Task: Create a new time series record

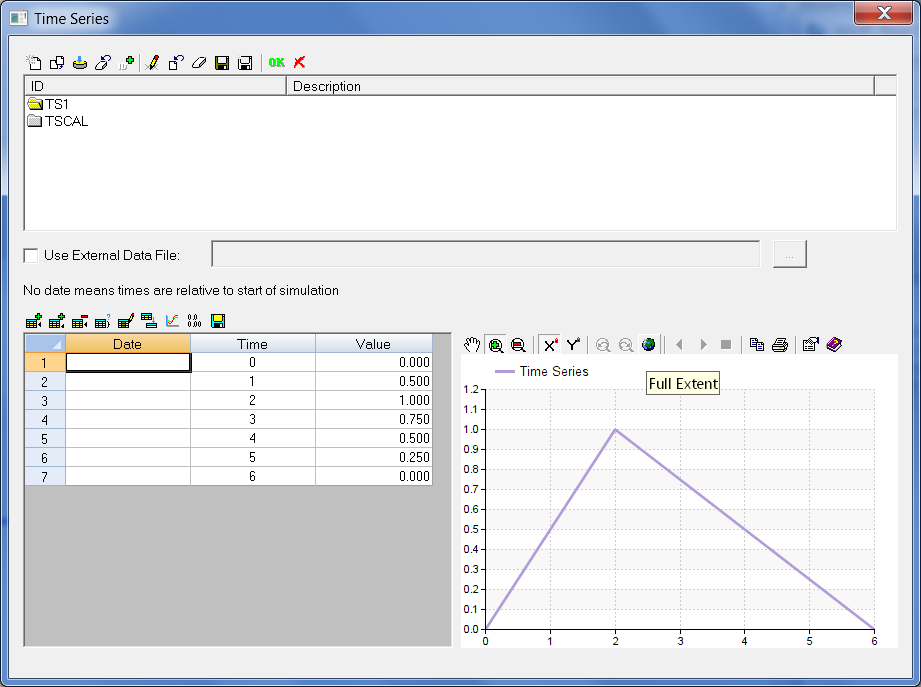Action: click(x=33, y=62)
